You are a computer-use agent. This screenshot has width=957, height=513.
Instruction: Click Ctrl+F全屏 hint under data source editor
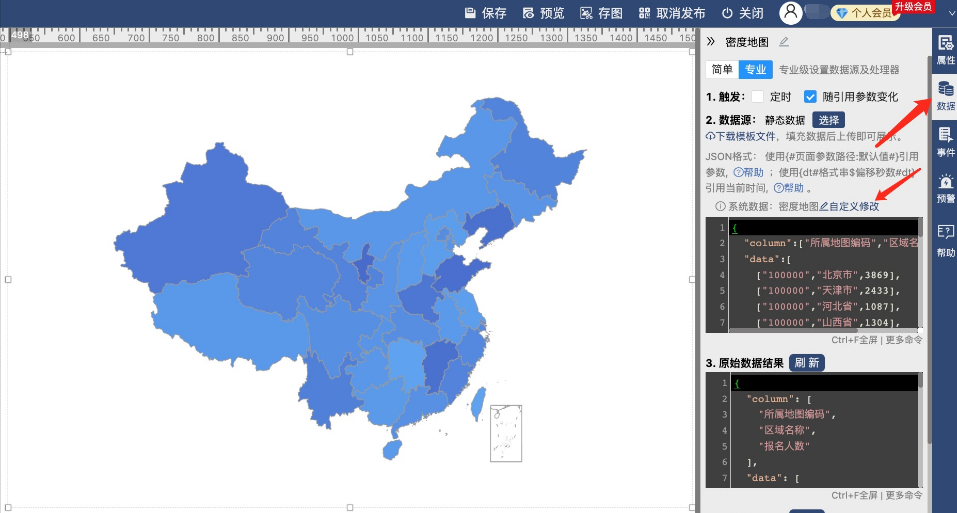854,340
